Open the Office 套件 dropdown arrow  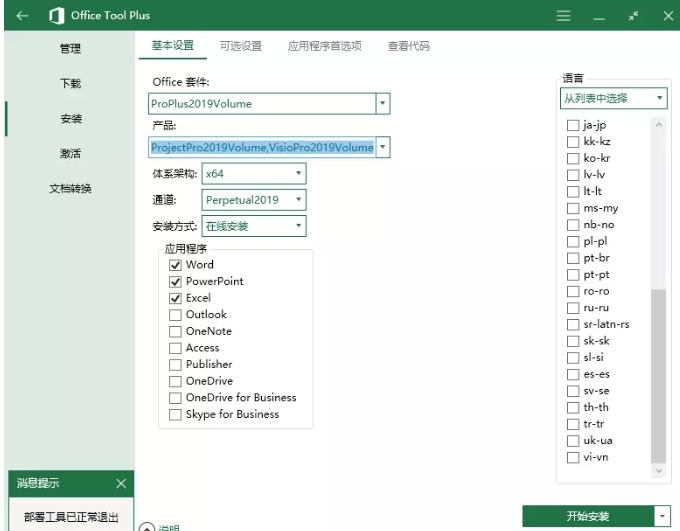click(382, 103)
